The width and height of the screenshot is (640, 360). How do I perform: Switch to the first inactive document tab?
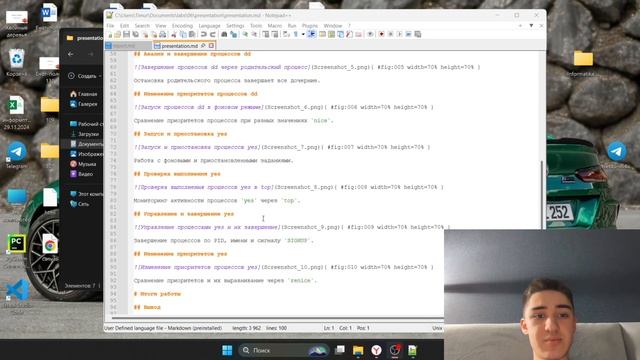128,46
